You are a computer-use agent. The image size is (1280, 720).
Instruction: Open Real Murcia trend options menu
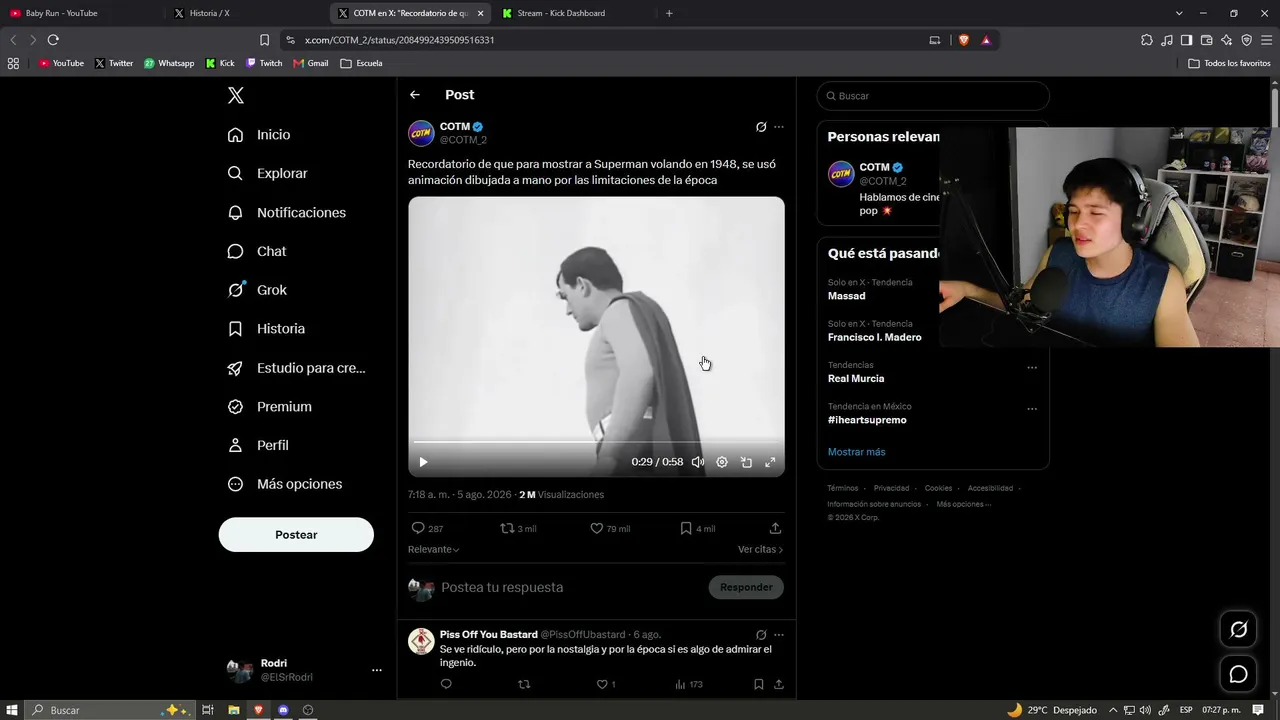tap(1032, 367)
